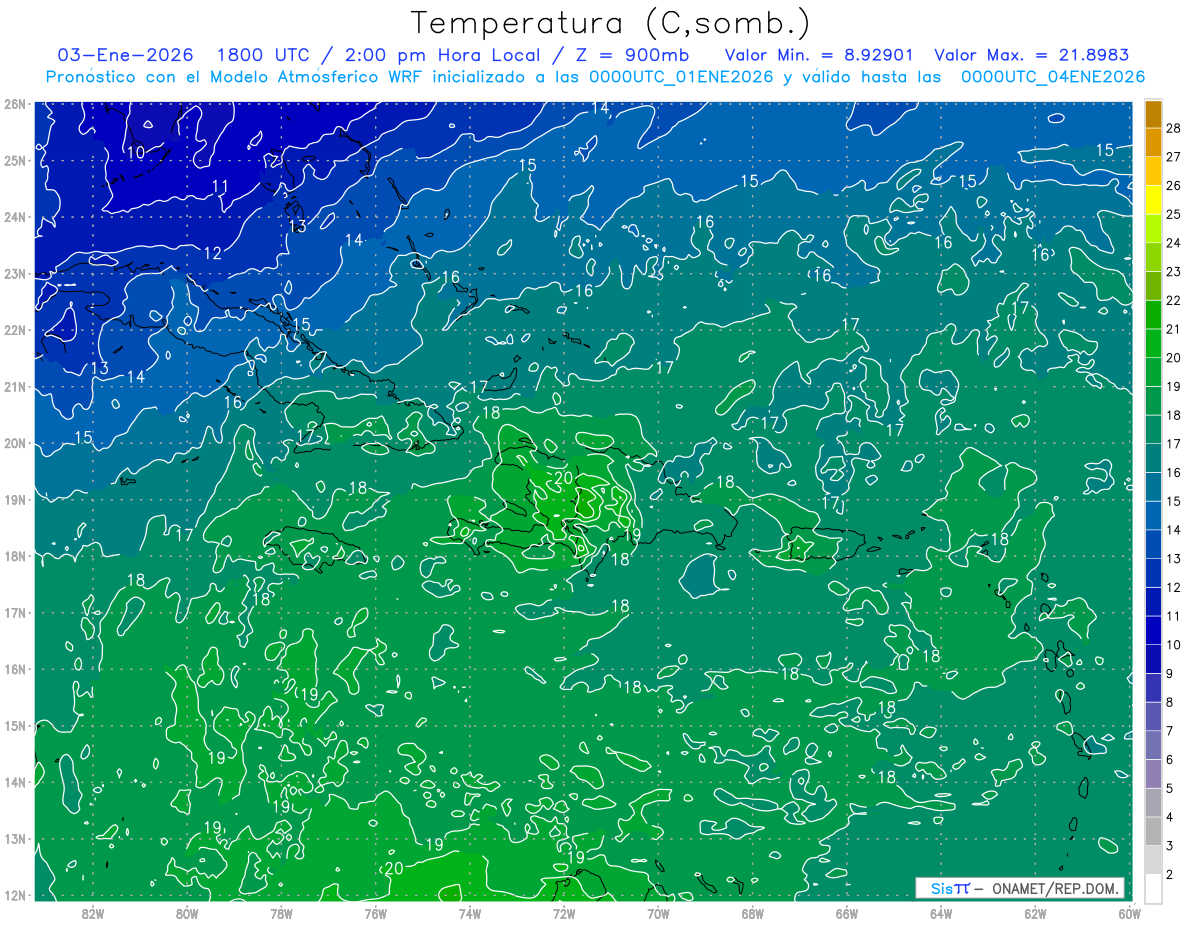Viewport: 1200px width, 927px height.
Task: Click the '26N' latitude axis label
Action: pyautogui.click(x=14, y=104)
